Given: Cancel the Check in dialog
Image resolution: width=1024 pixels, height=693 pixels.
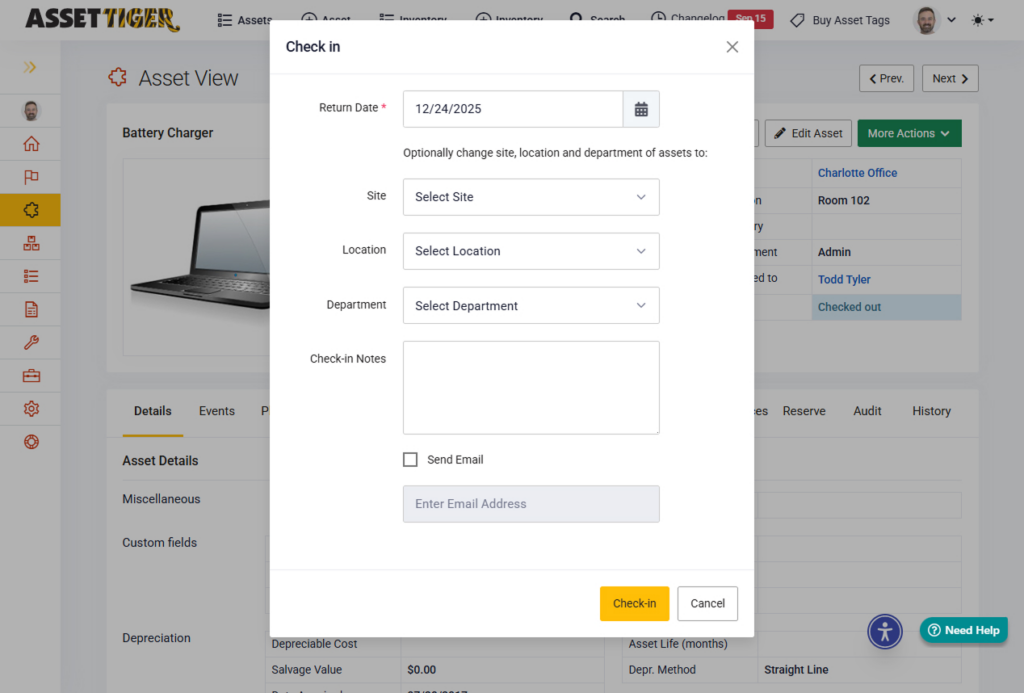Looking at the screenshot, I should (707, 603).
